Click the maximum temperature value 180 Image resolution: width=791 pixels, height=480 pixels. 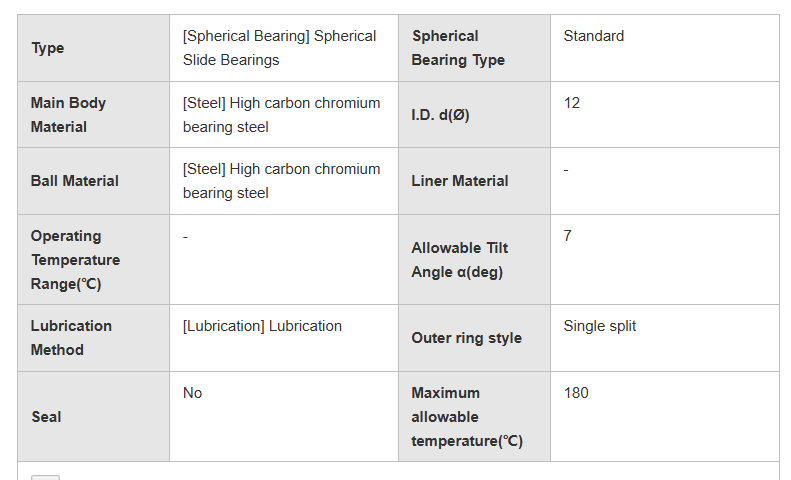[576, 393]
